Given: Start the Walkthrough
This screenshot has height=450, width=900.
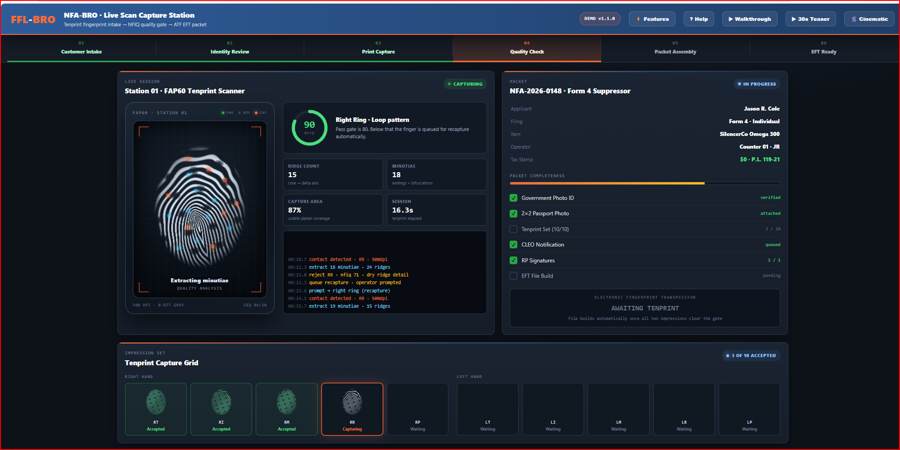Looking at the screenshot, I should tap(750, 19).
